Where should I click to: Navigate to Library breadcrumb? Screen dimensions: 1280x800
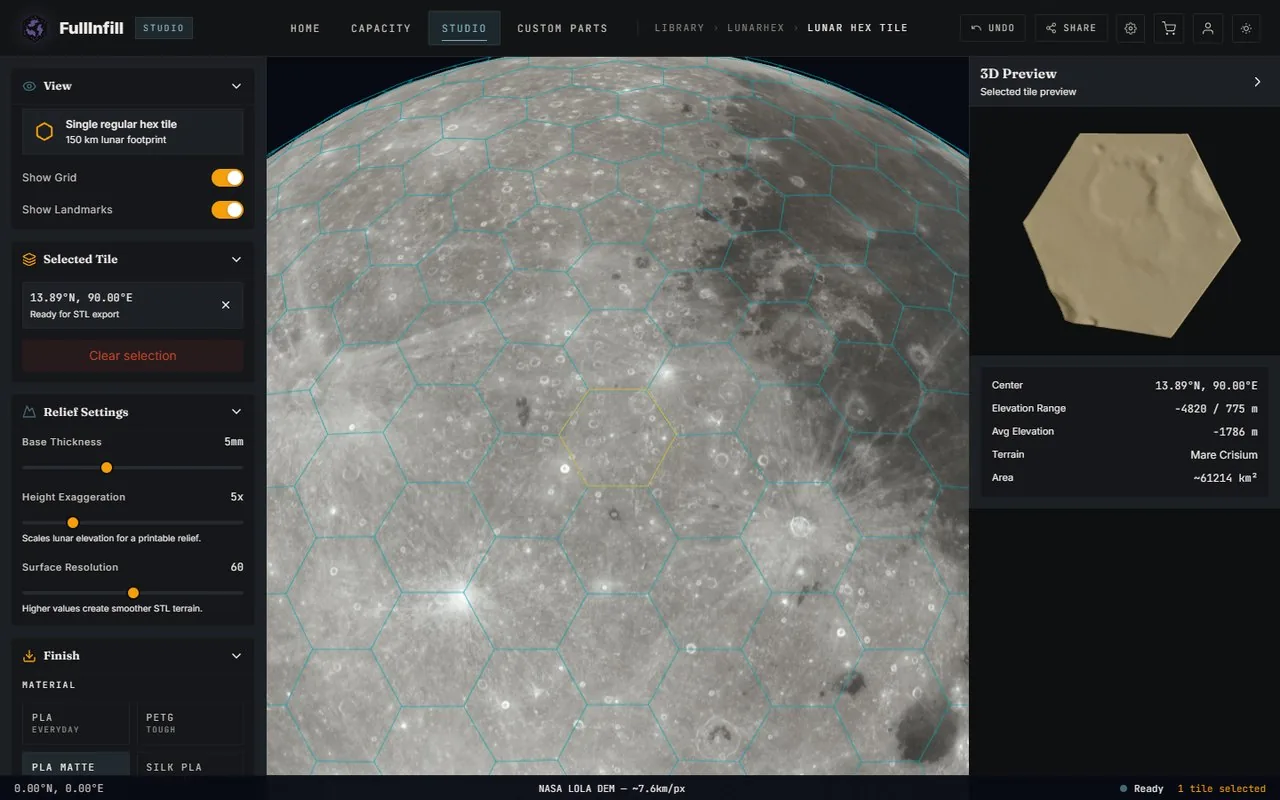coord(679,28)
